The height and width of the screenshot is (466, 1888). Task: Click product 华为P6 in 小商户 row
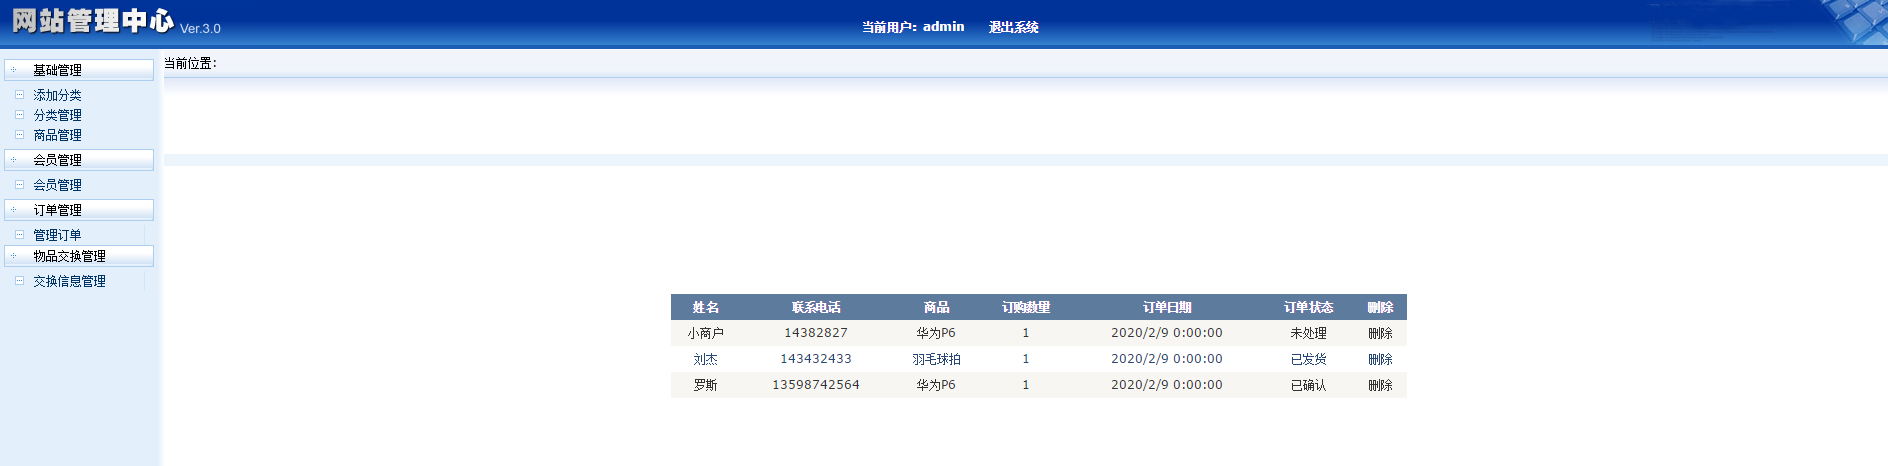[x=936, y=333]
